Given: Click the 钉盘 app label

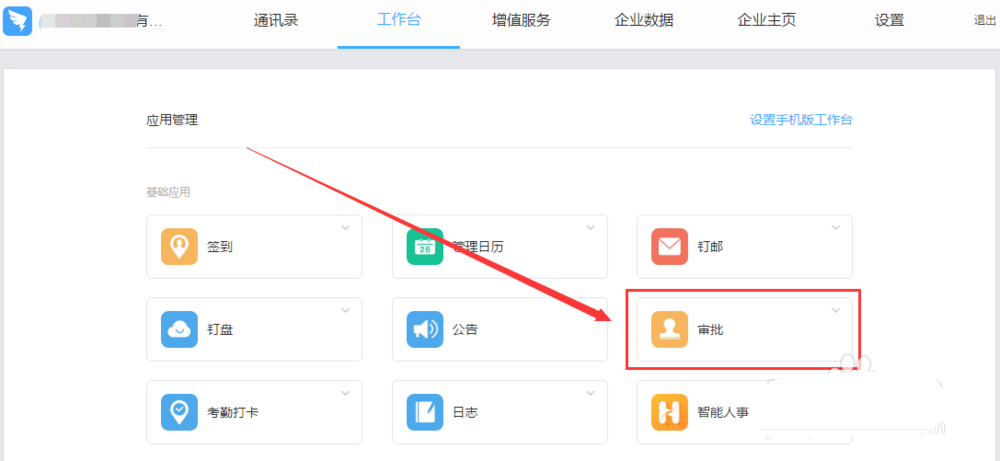Looking at the screenshot, I should (x=219, y=330).
